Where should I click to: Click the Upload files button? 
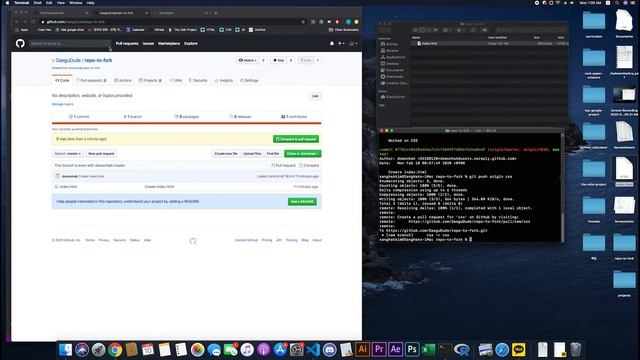pyautogui.click(x=252, y=153)
